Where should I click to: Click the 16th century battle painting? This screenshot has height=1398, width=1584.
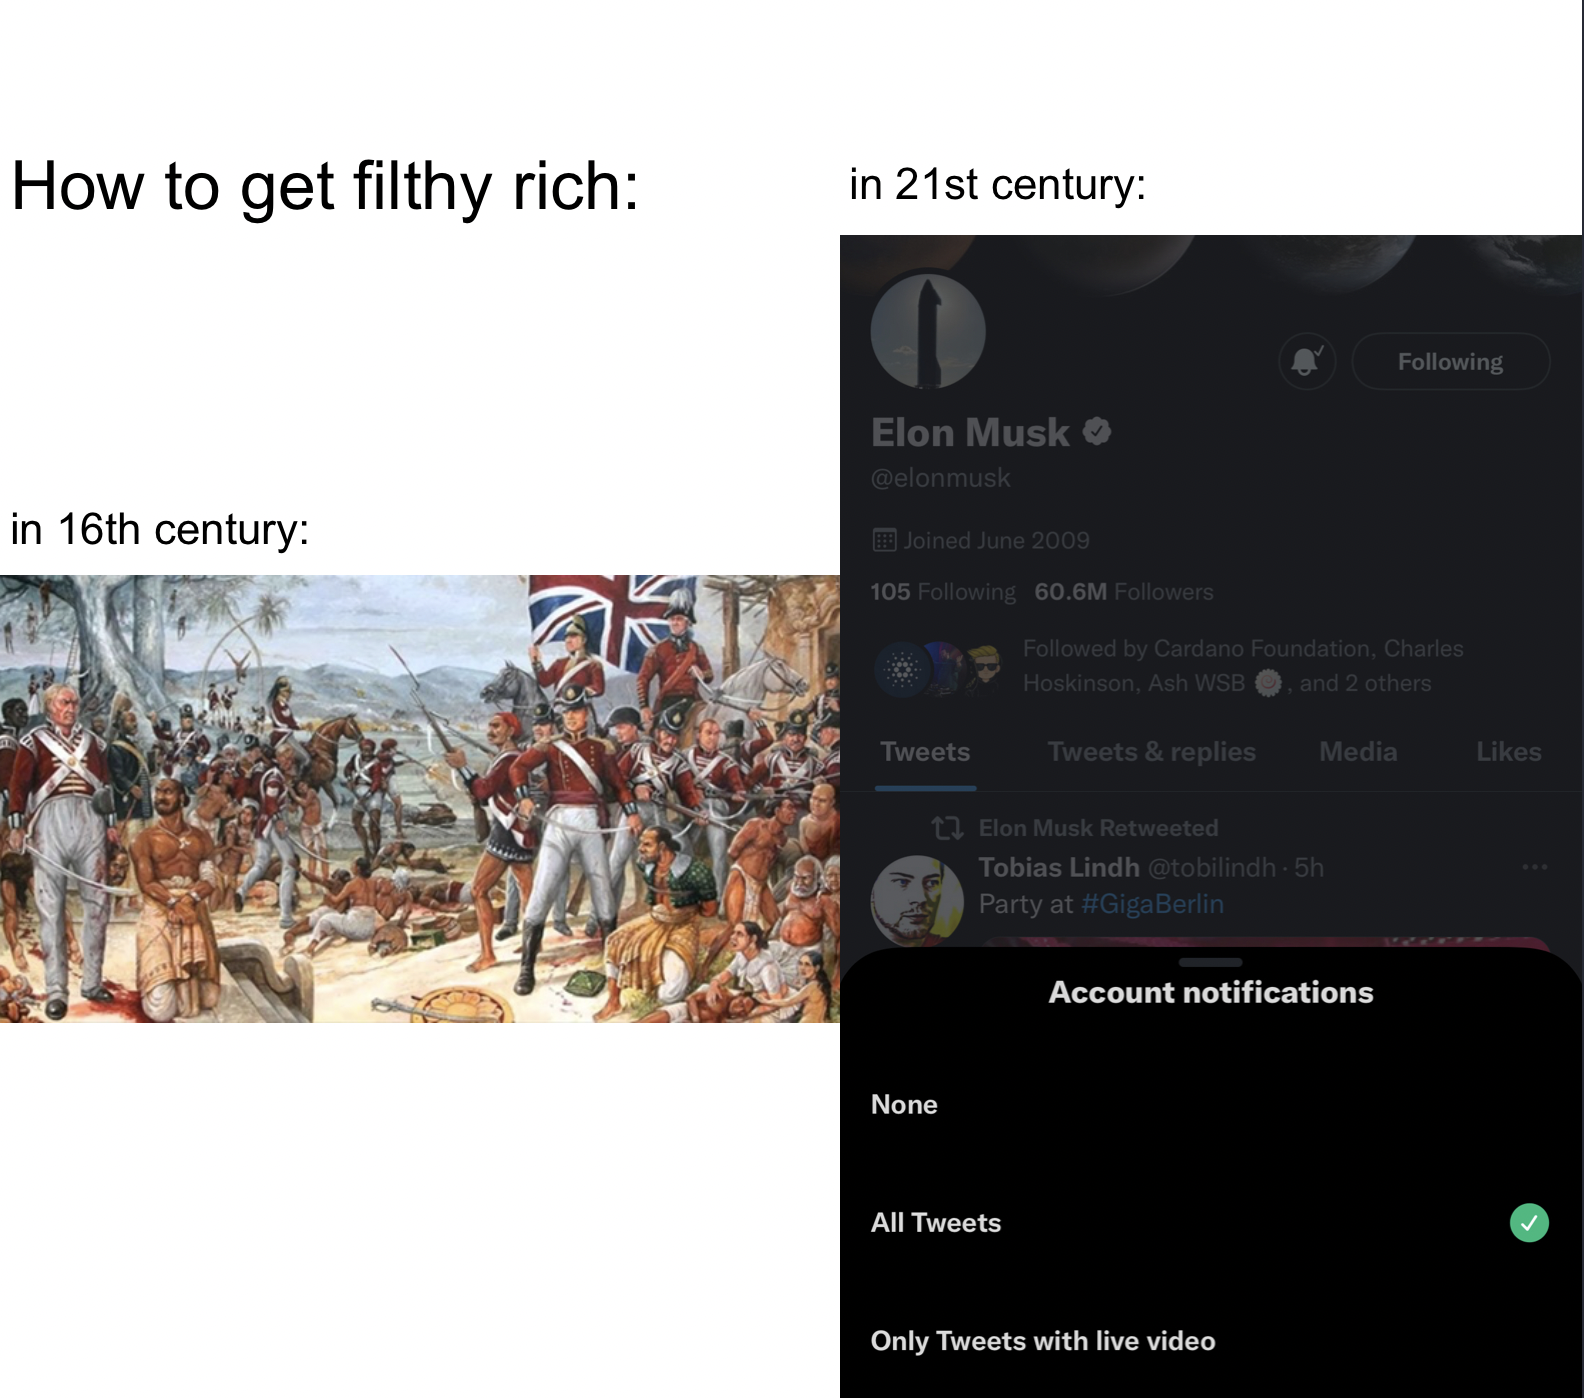point(420,798)
